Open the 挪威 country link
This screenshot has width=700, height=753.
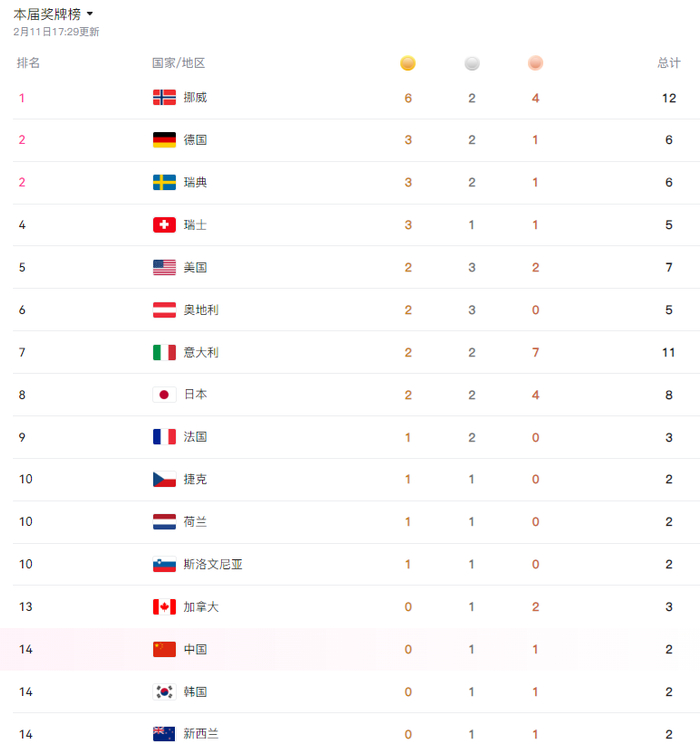pos(196,98)
